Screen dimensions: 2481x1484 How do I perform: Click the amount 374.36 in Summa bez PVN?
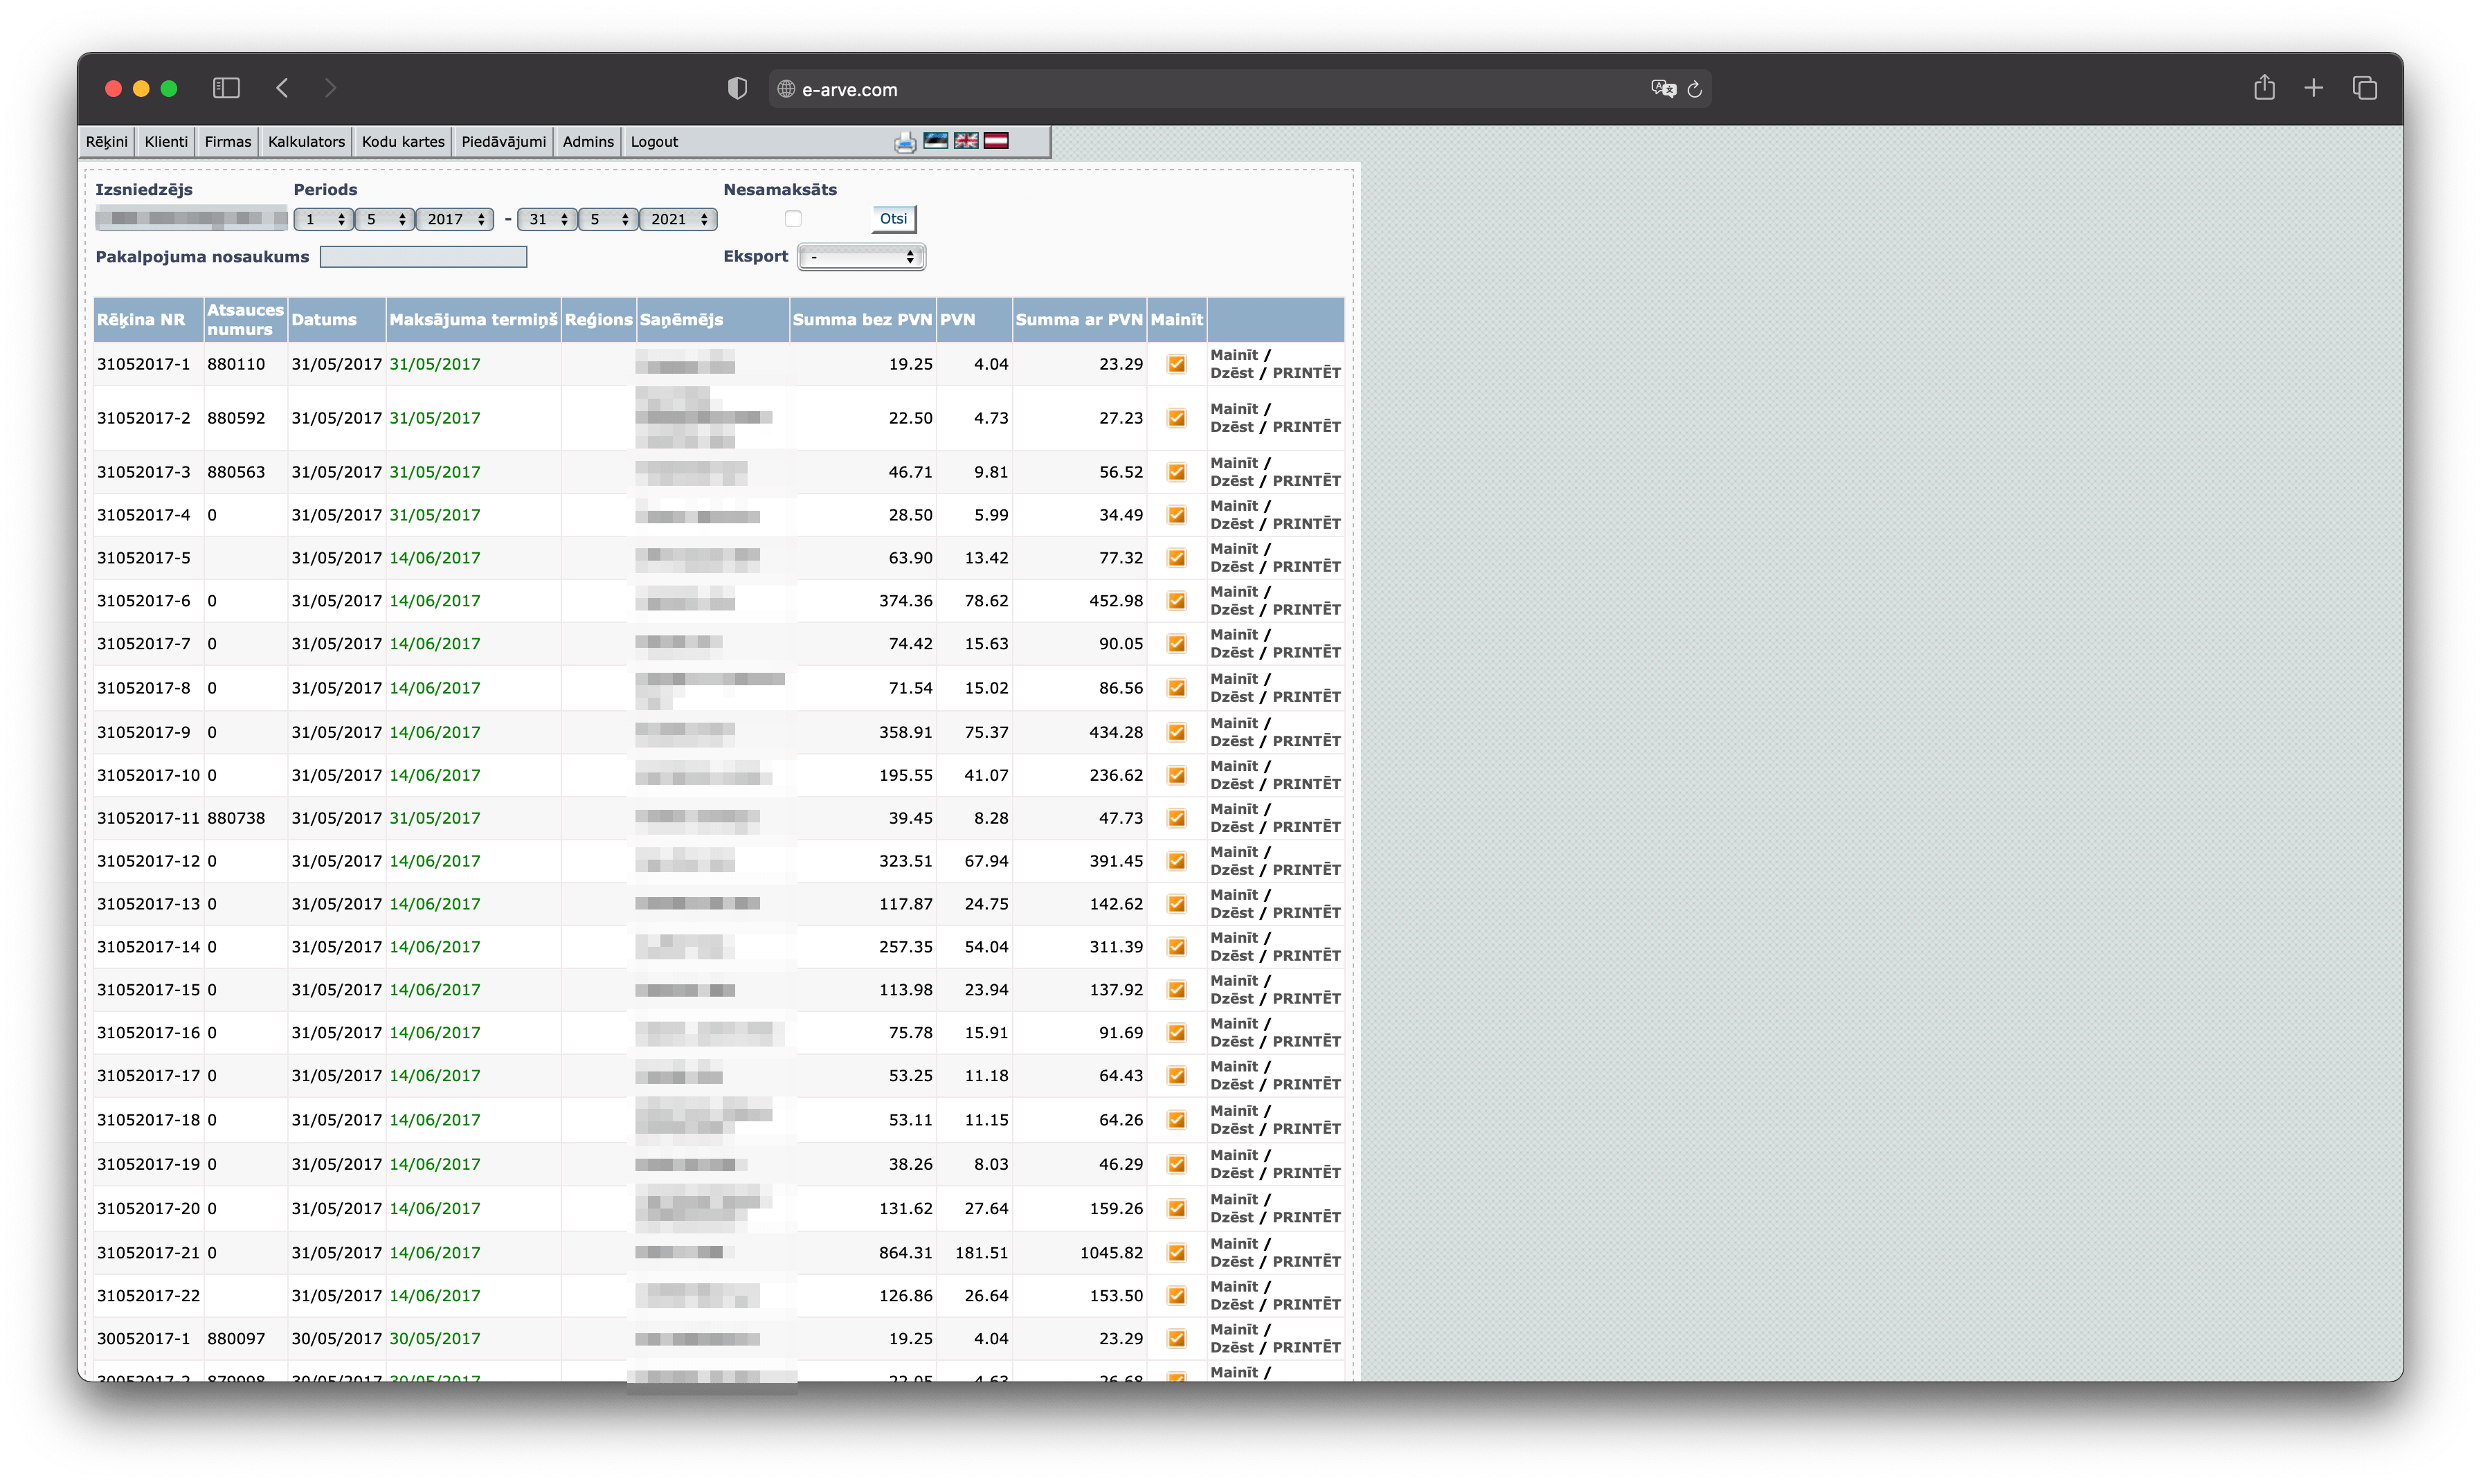coord(906,601)
